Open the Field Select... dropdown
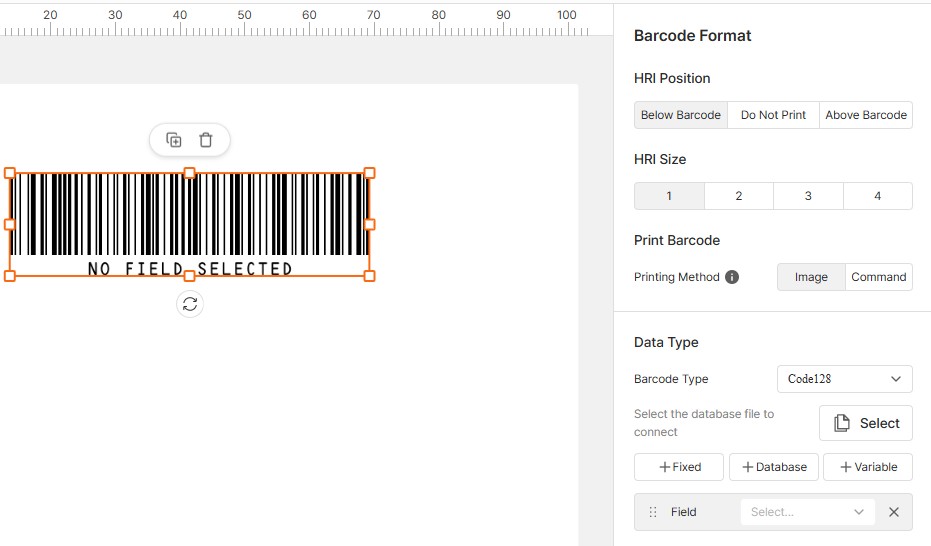 point(808,512)
